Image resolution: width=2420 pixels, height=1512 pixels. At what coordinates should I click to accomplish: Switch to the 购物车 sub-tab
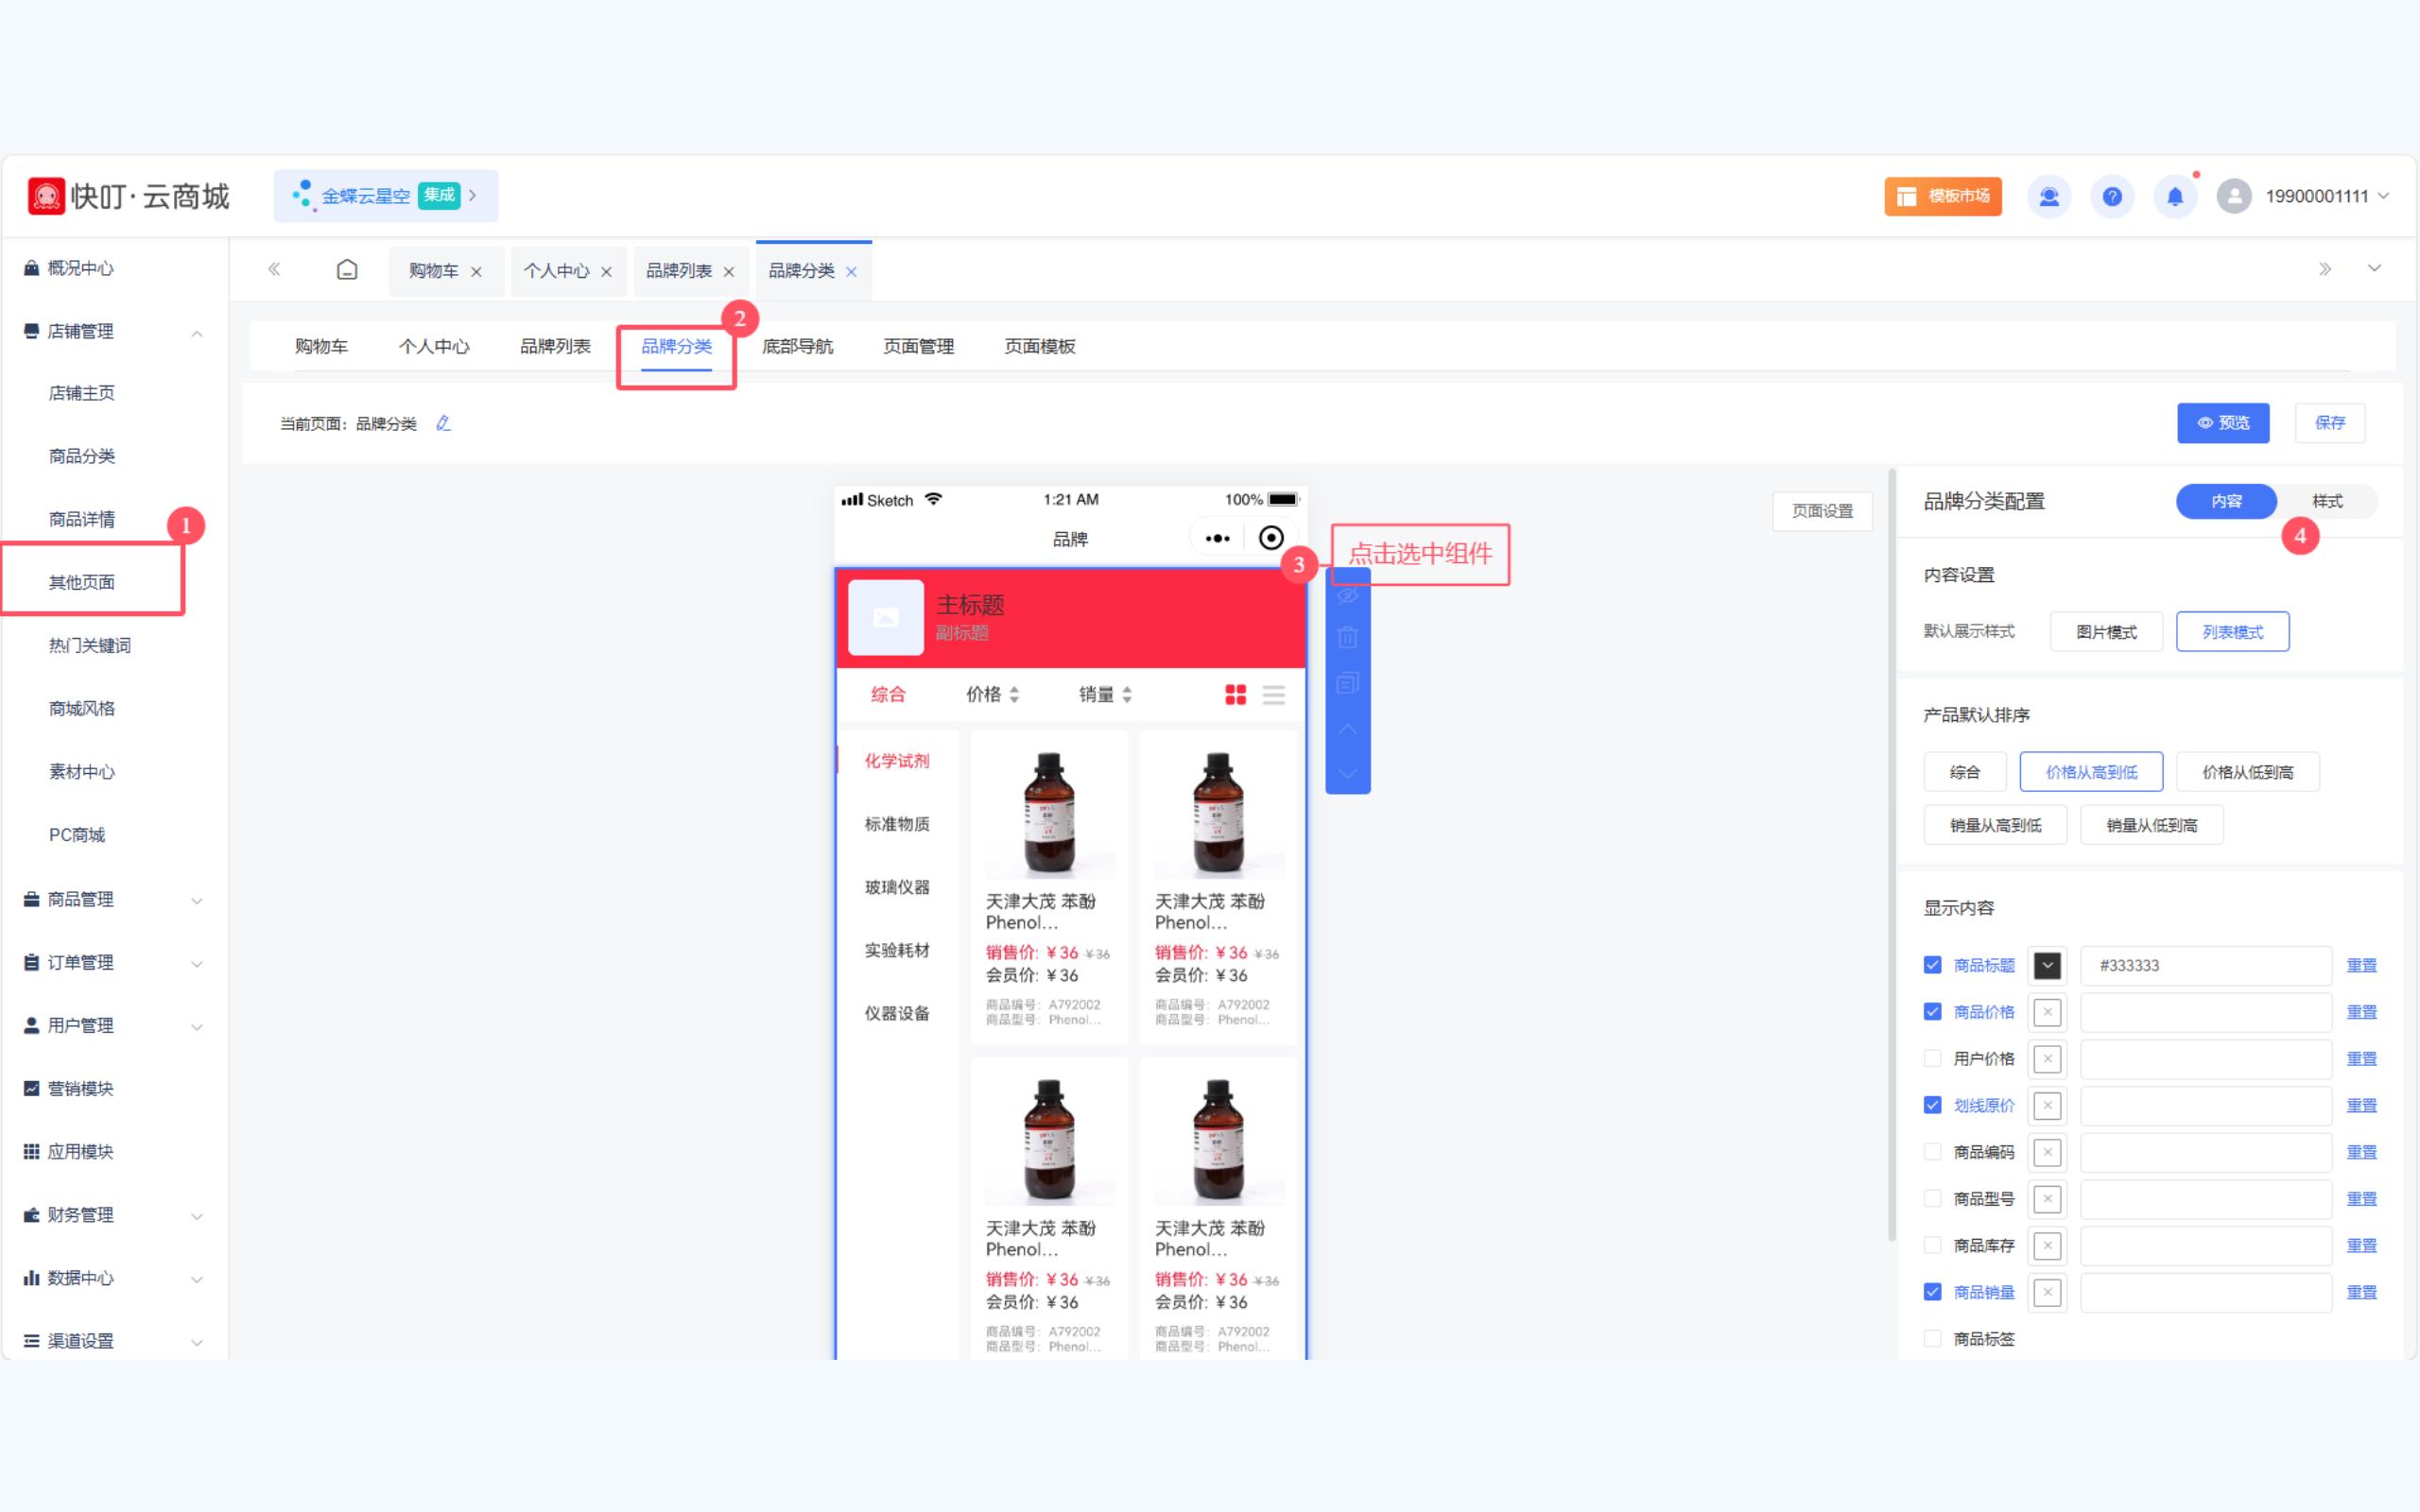click(321, 346)
